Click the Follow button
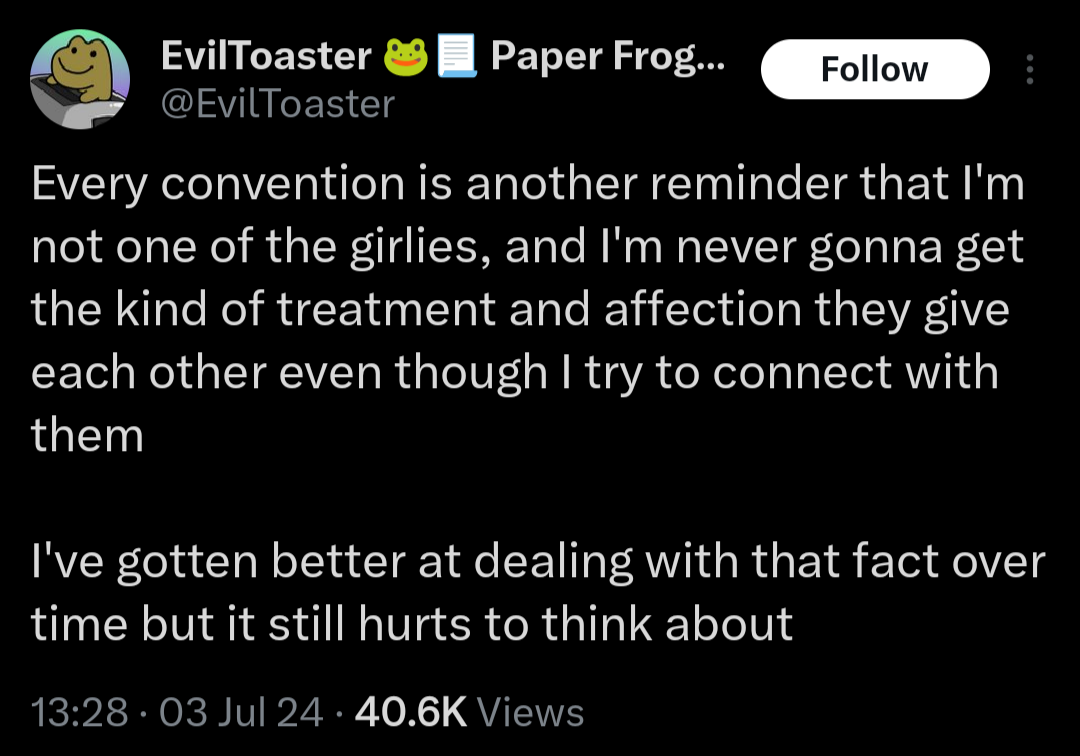Viewport: 1080px width, 756px height. point(875,70)
